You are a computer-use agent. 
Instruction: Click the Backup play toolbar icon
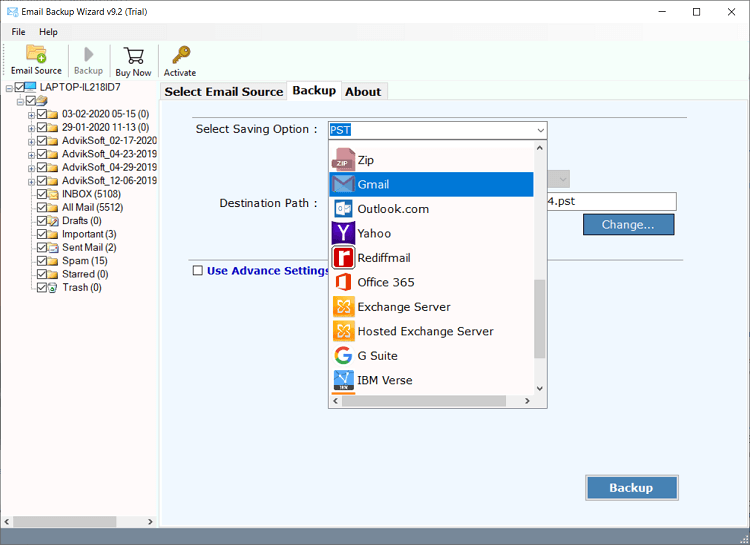point(88,55)
